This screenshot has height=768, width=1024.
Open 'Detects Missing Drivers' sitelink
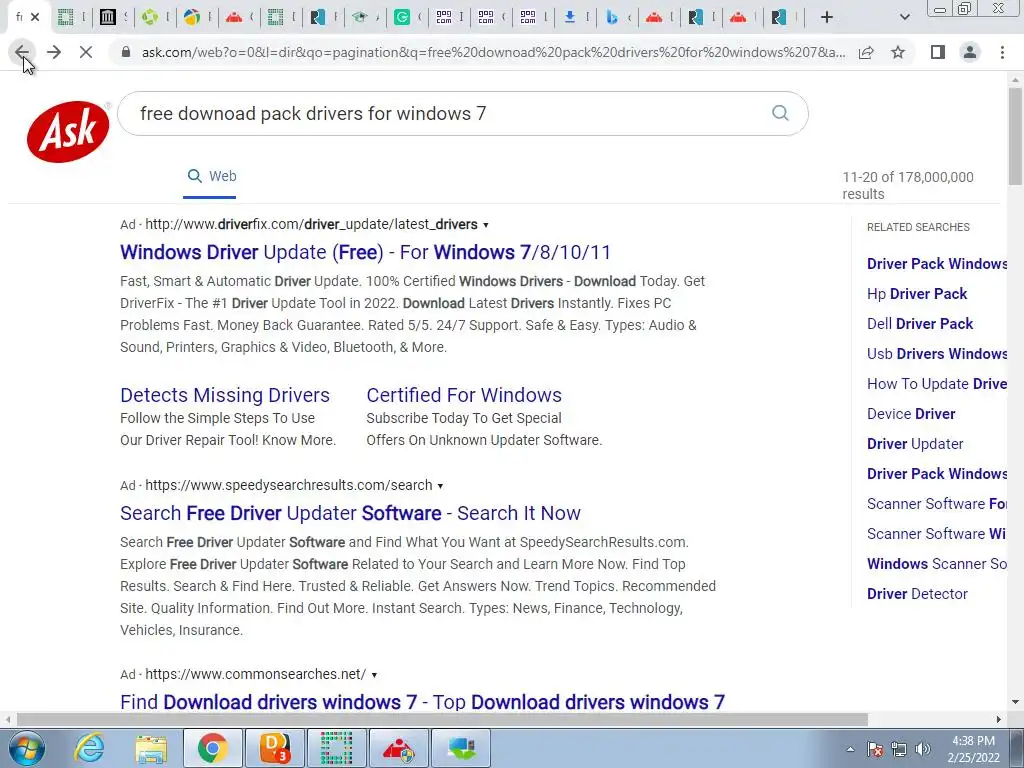coord(225,395)
